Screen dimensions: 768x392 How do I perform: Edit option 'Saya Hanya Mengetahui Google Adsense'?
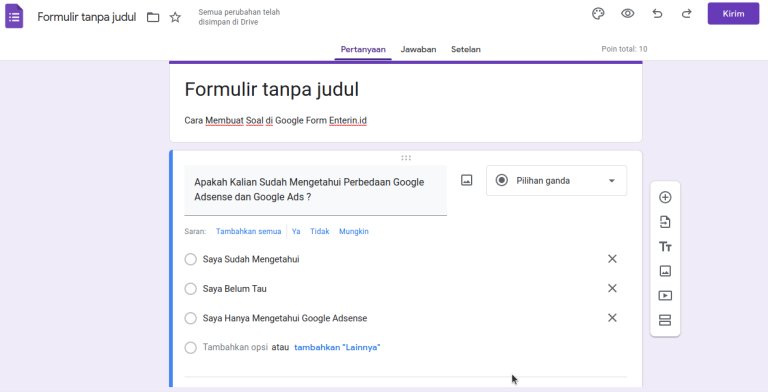(x=285, y=318)
